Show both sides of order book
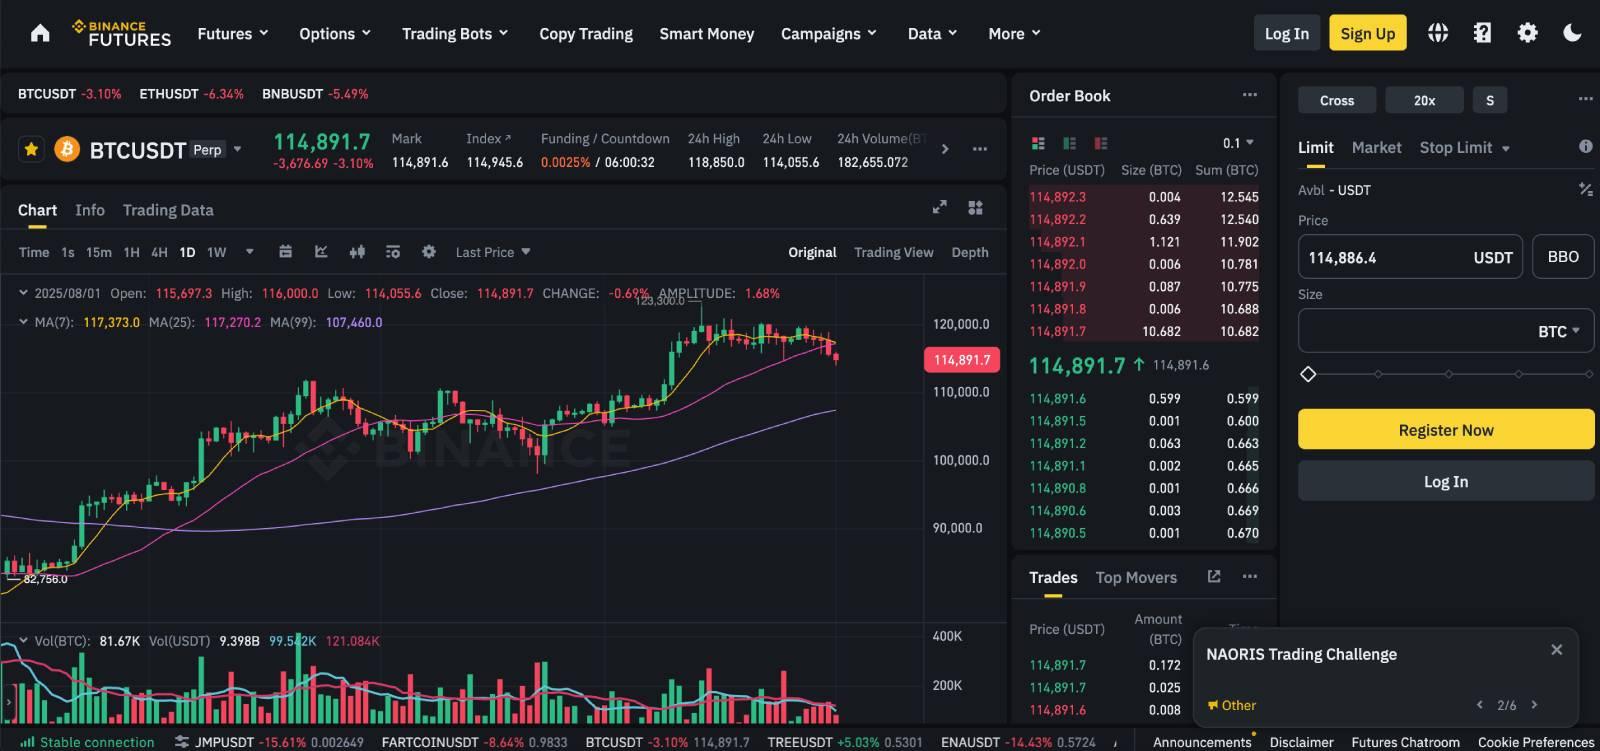The height and width of the screenshot is (751, 1600). click(x=1038, y=143)
